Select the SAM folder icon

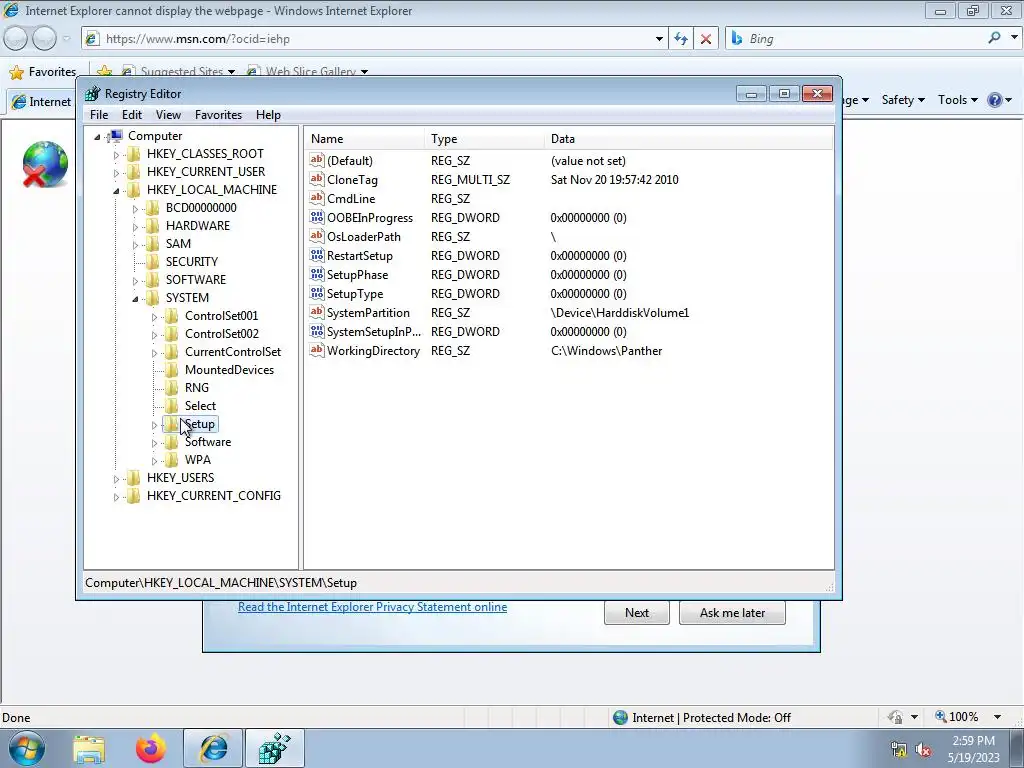152,244
